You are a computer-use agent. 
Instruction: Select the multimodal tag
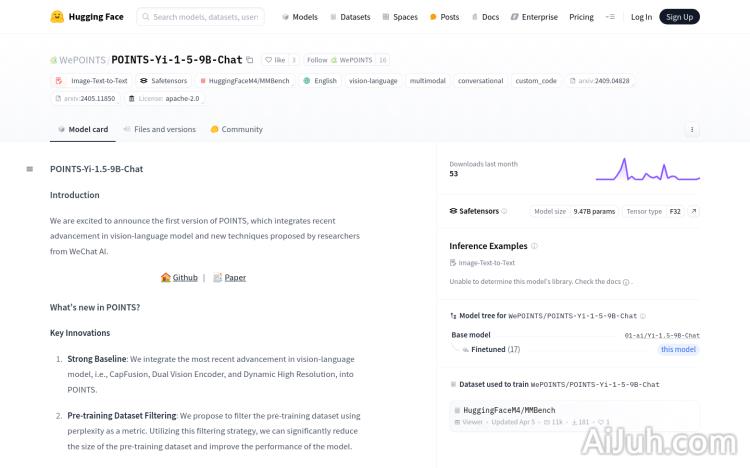pos(428,81)
